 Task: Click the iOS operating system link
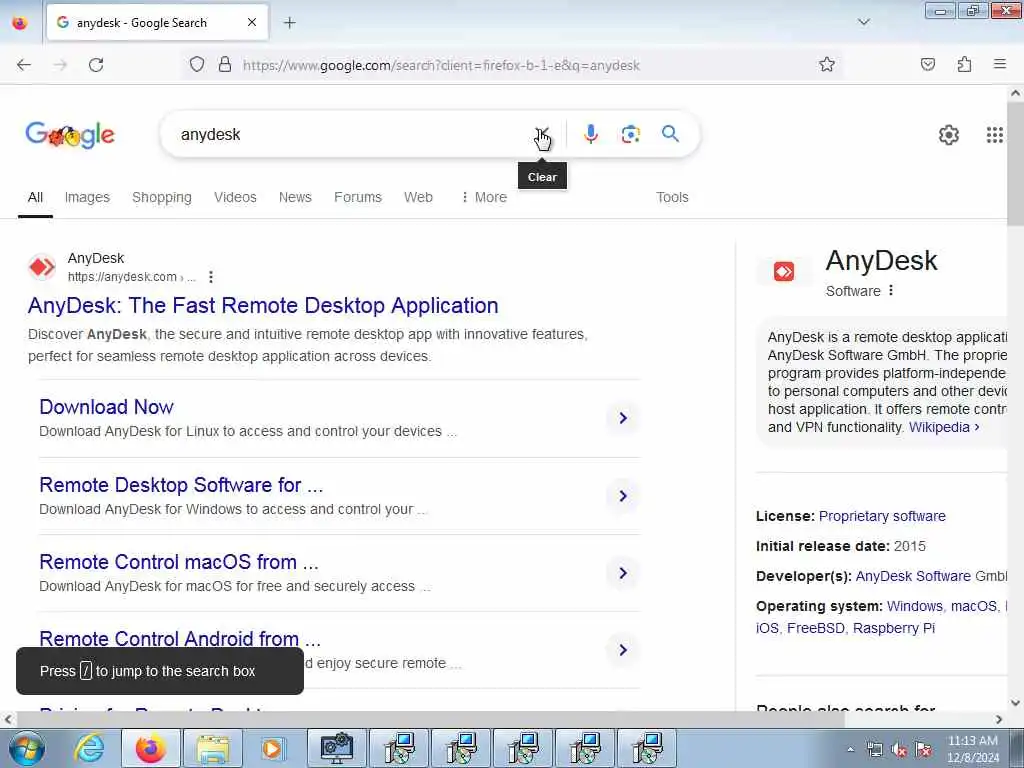767,628
